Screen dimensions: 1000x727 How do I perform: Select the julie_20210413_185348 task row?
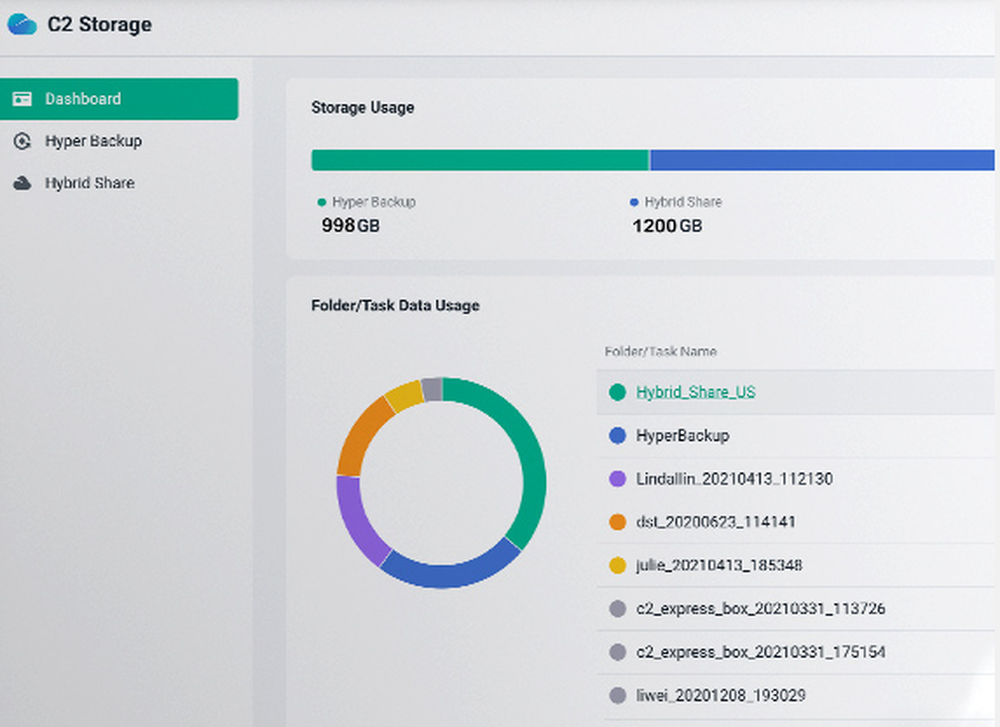[795, 566]
